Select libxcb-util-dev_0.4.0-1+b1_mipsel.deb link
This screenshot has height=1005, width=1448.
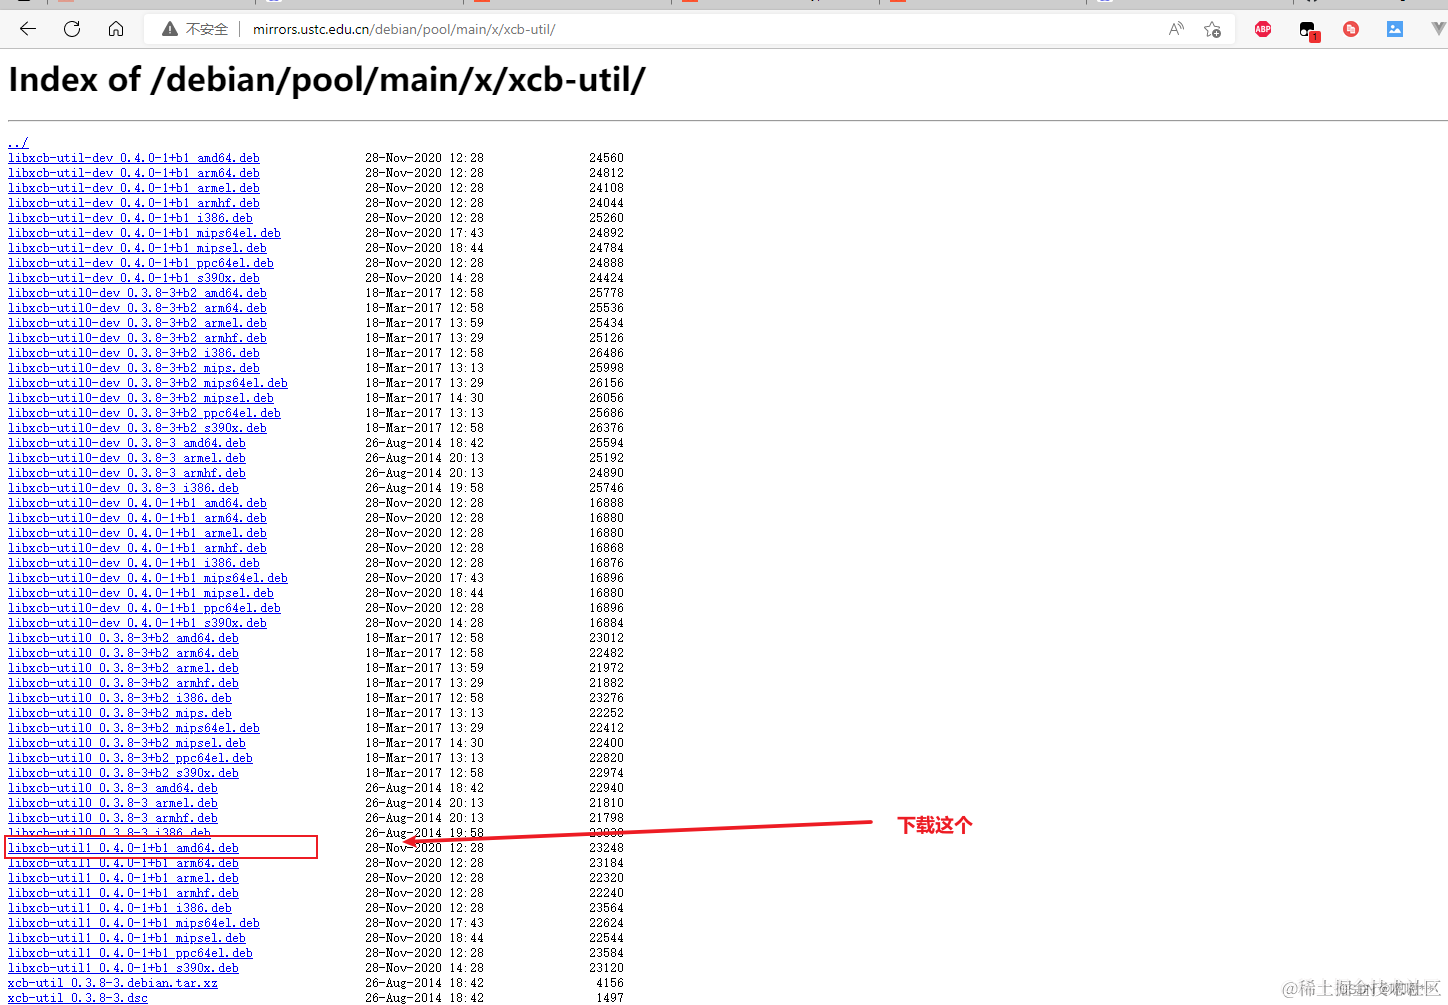click(137, 248)
